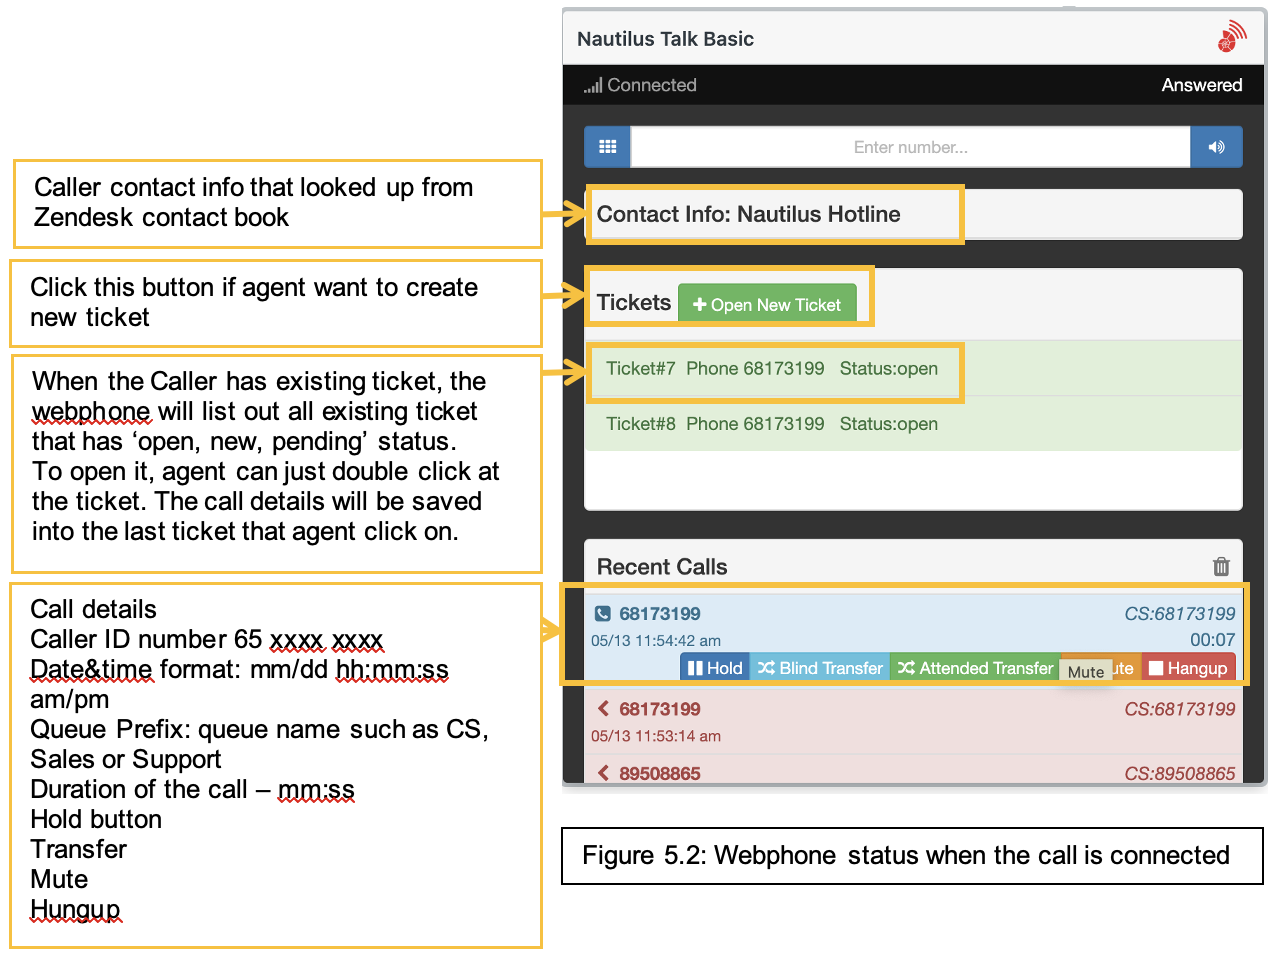Mute the current call
This screenshot has width=1268, height=960.
coord(1100,669)
